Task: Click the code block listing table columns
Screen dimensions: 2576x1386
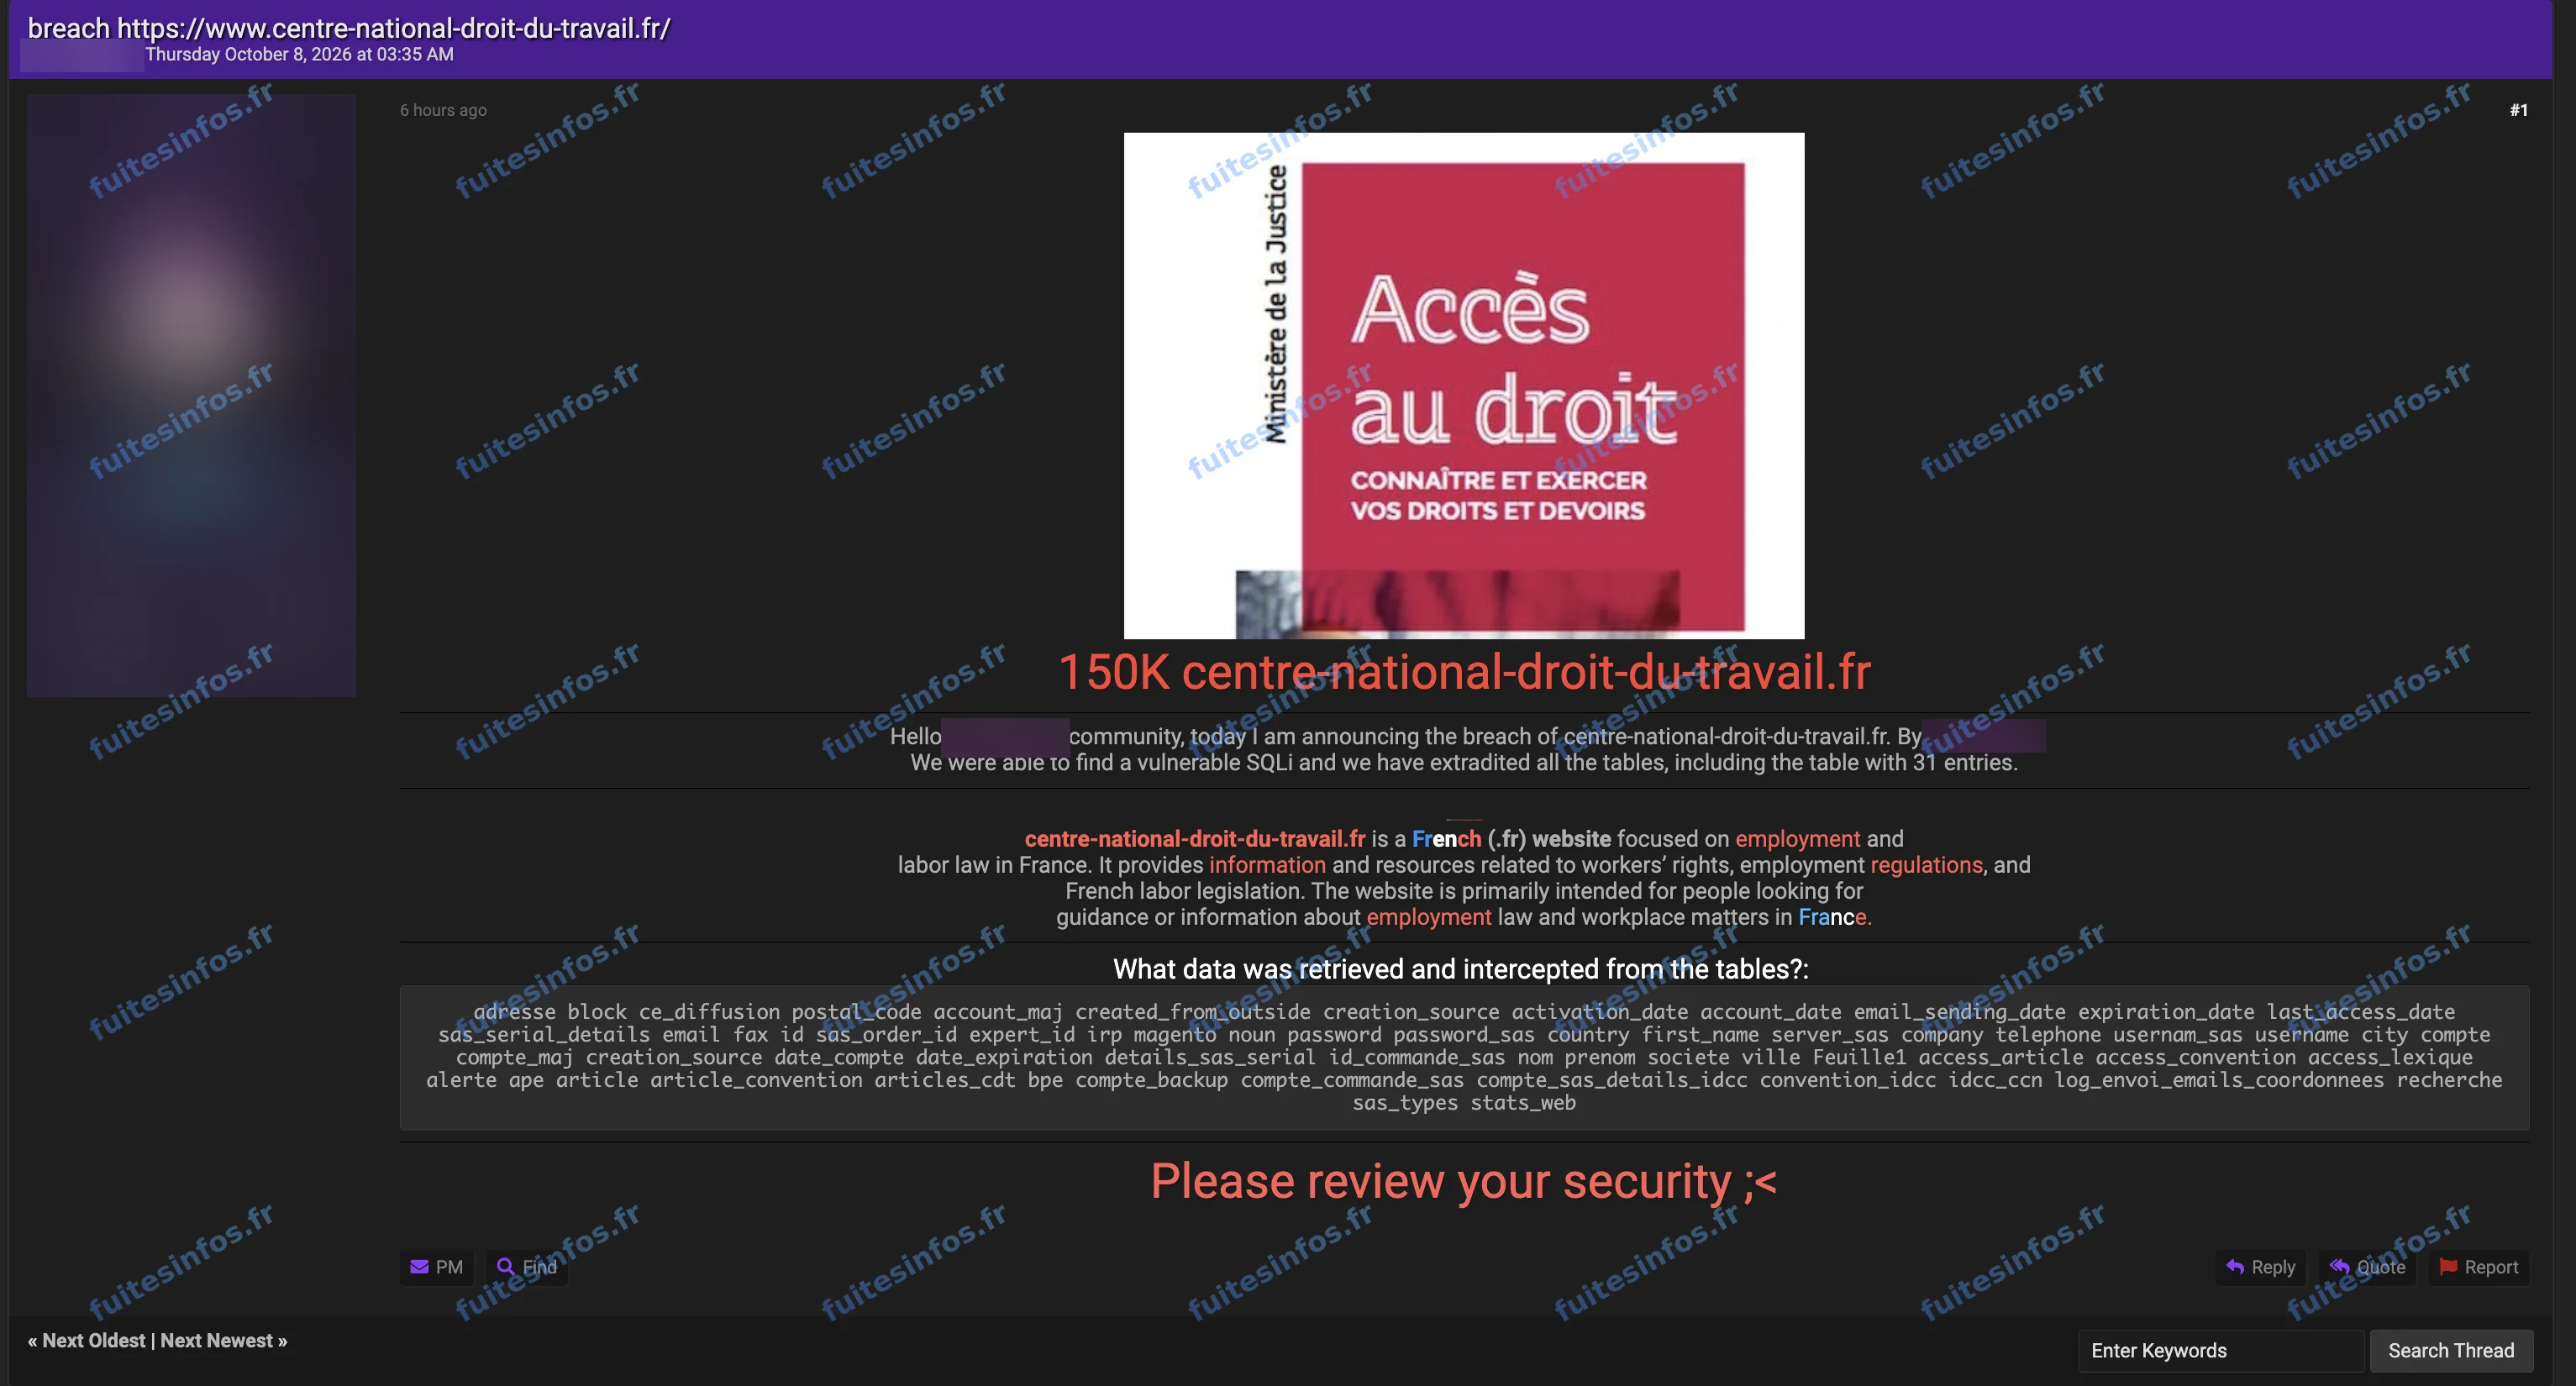Action: click(1464, 1057)
